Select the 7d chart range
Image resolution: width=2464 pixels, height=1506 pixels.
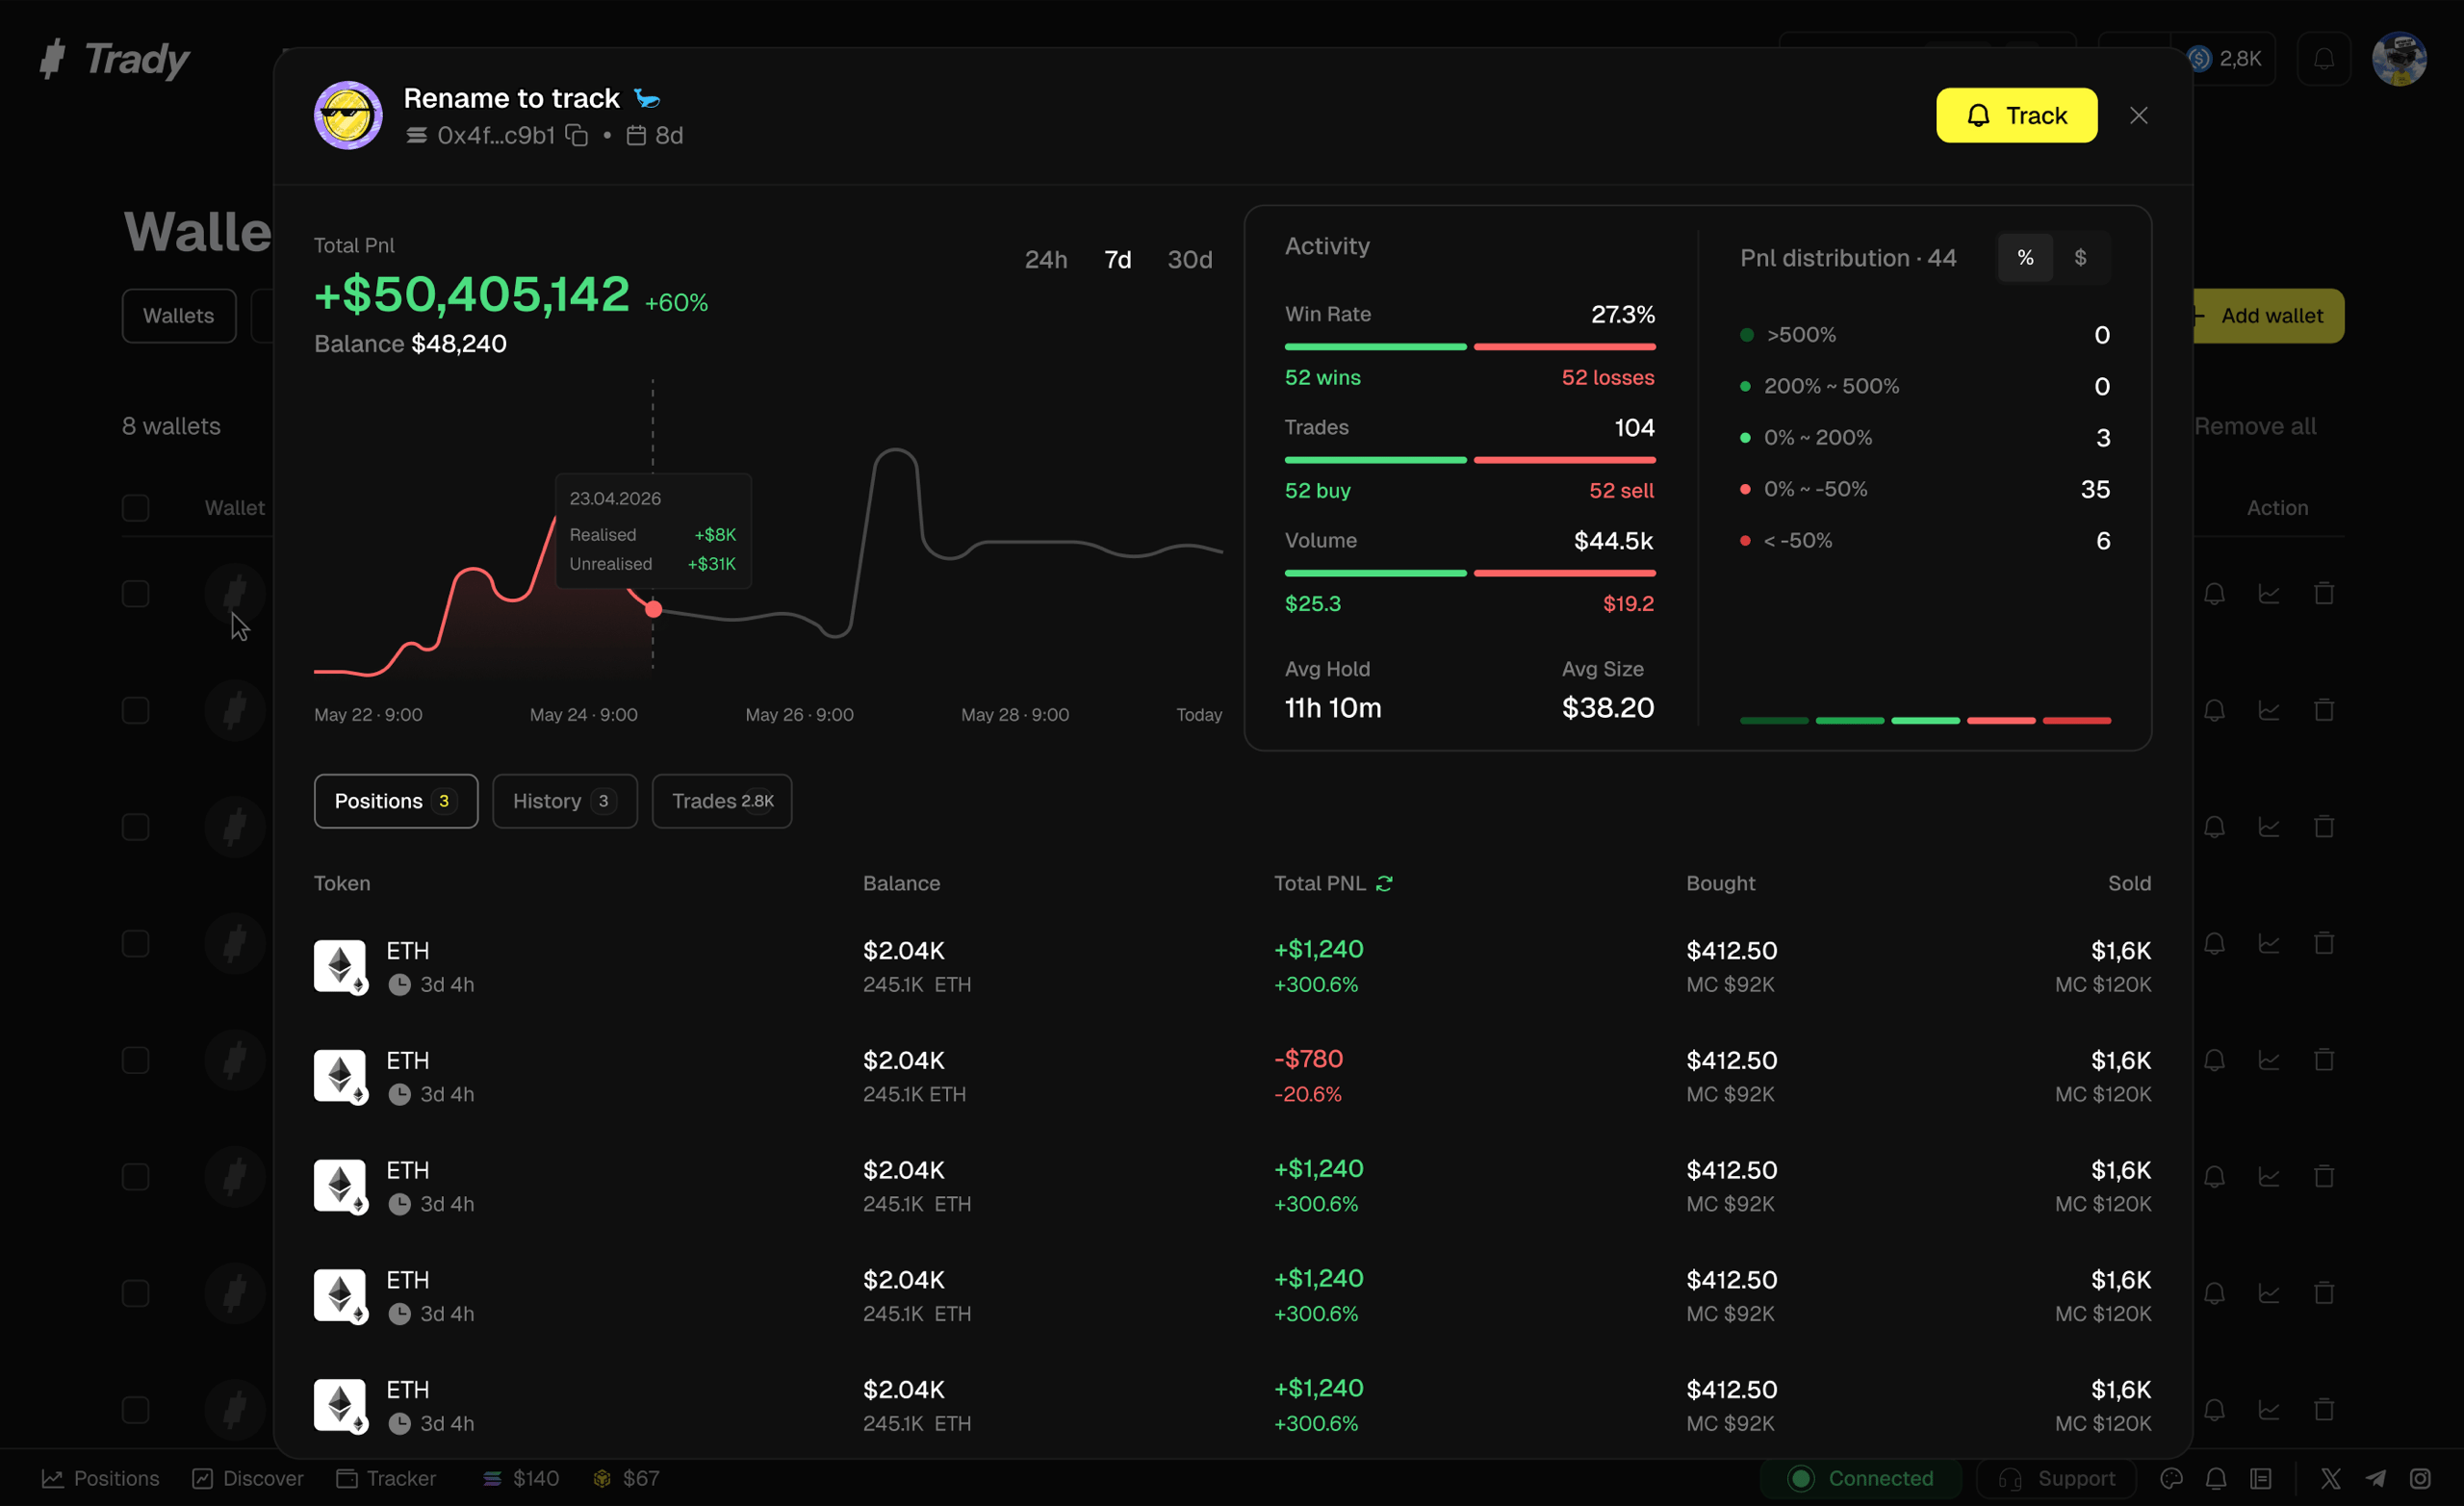1117,260
